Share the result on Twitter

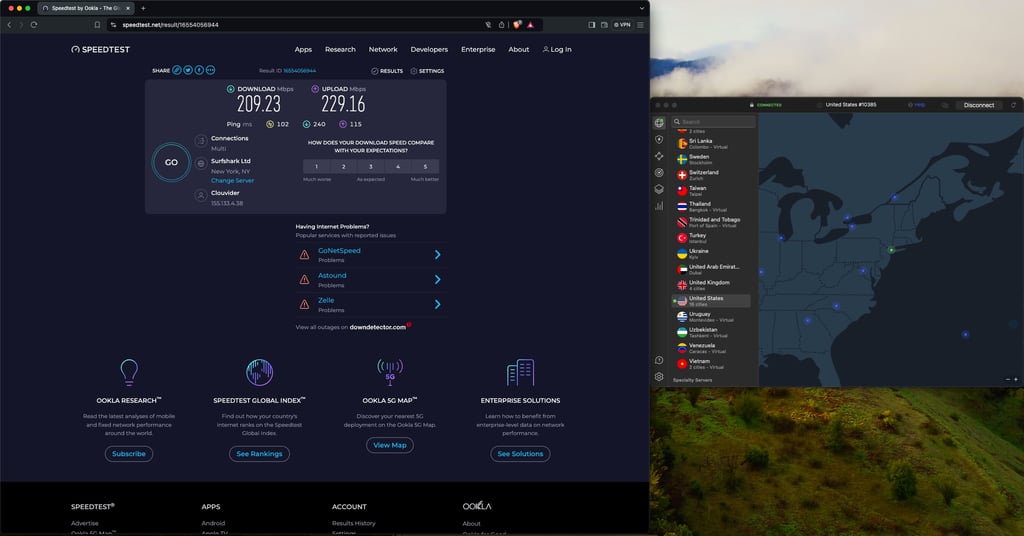tap(188, 70)
